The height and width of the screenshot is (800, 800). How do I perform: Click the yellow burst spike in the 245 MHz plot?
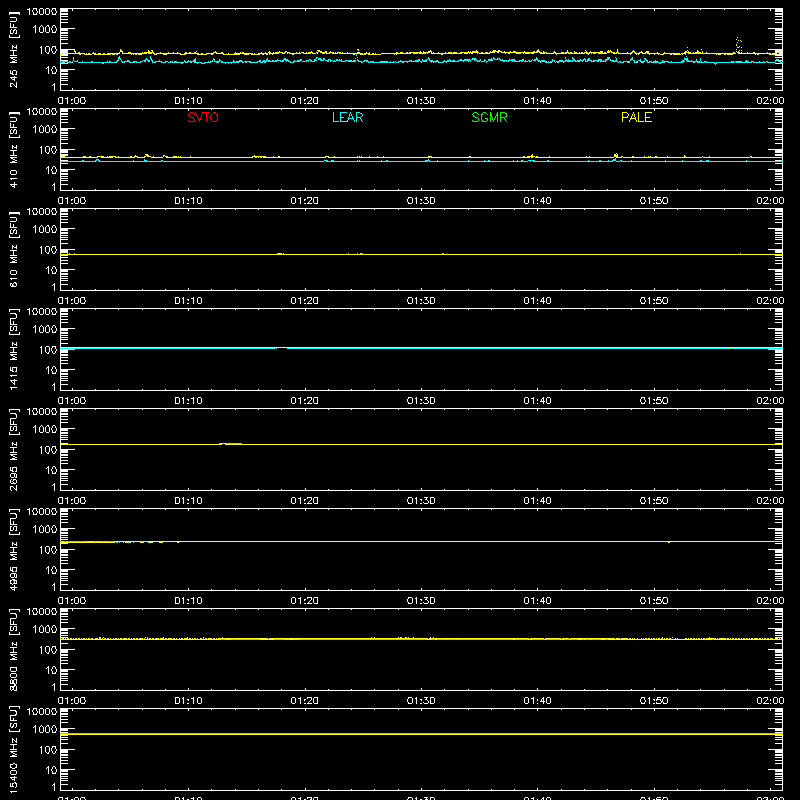(x=738, y=45)
